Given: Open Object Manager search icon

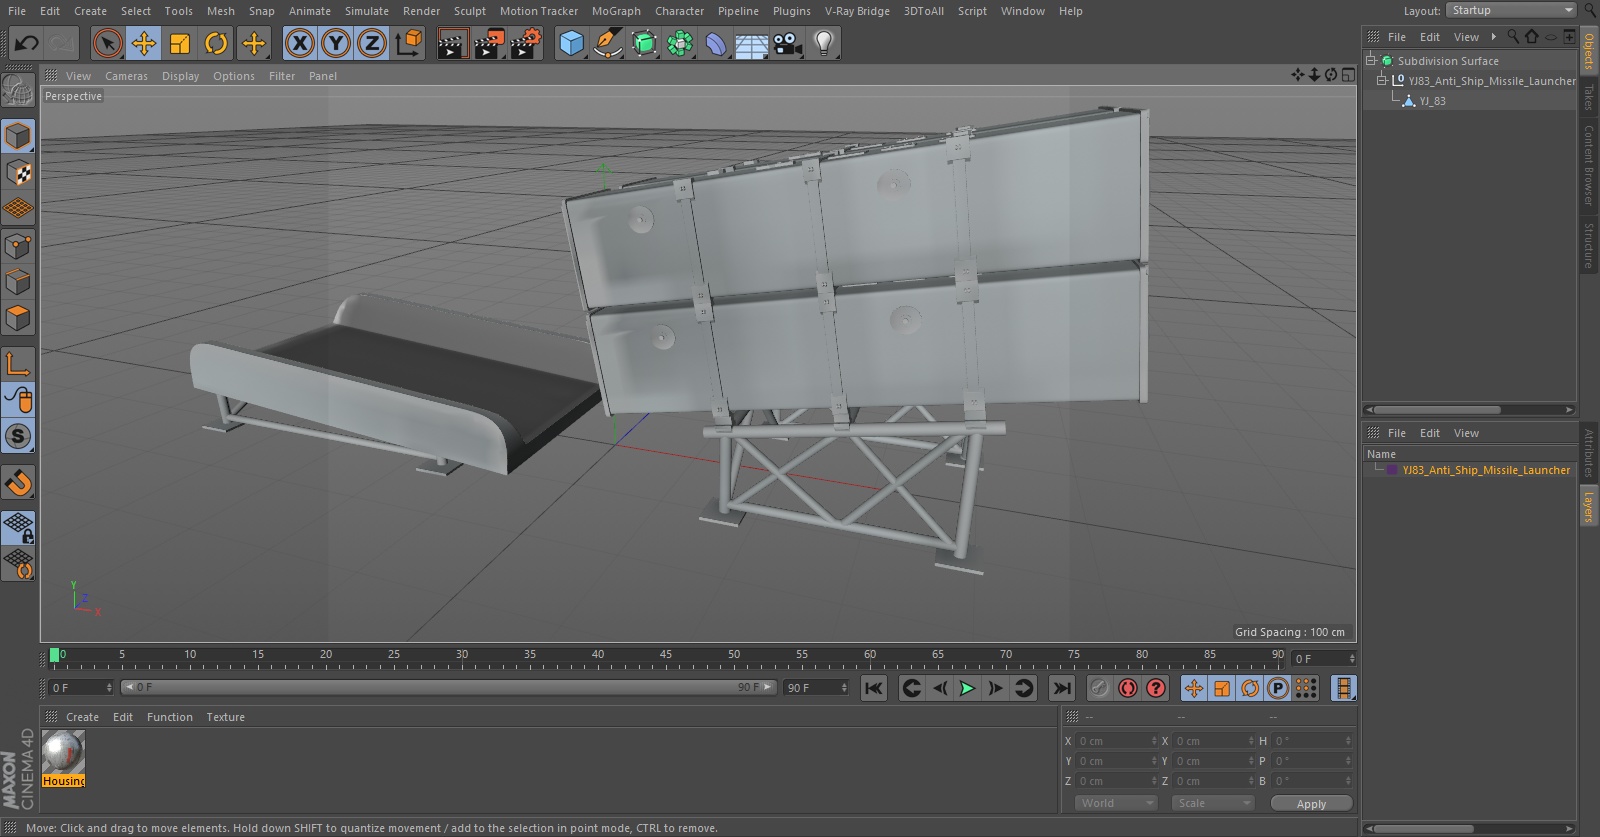Looking at the screenshot, I should pos(1513,37).
